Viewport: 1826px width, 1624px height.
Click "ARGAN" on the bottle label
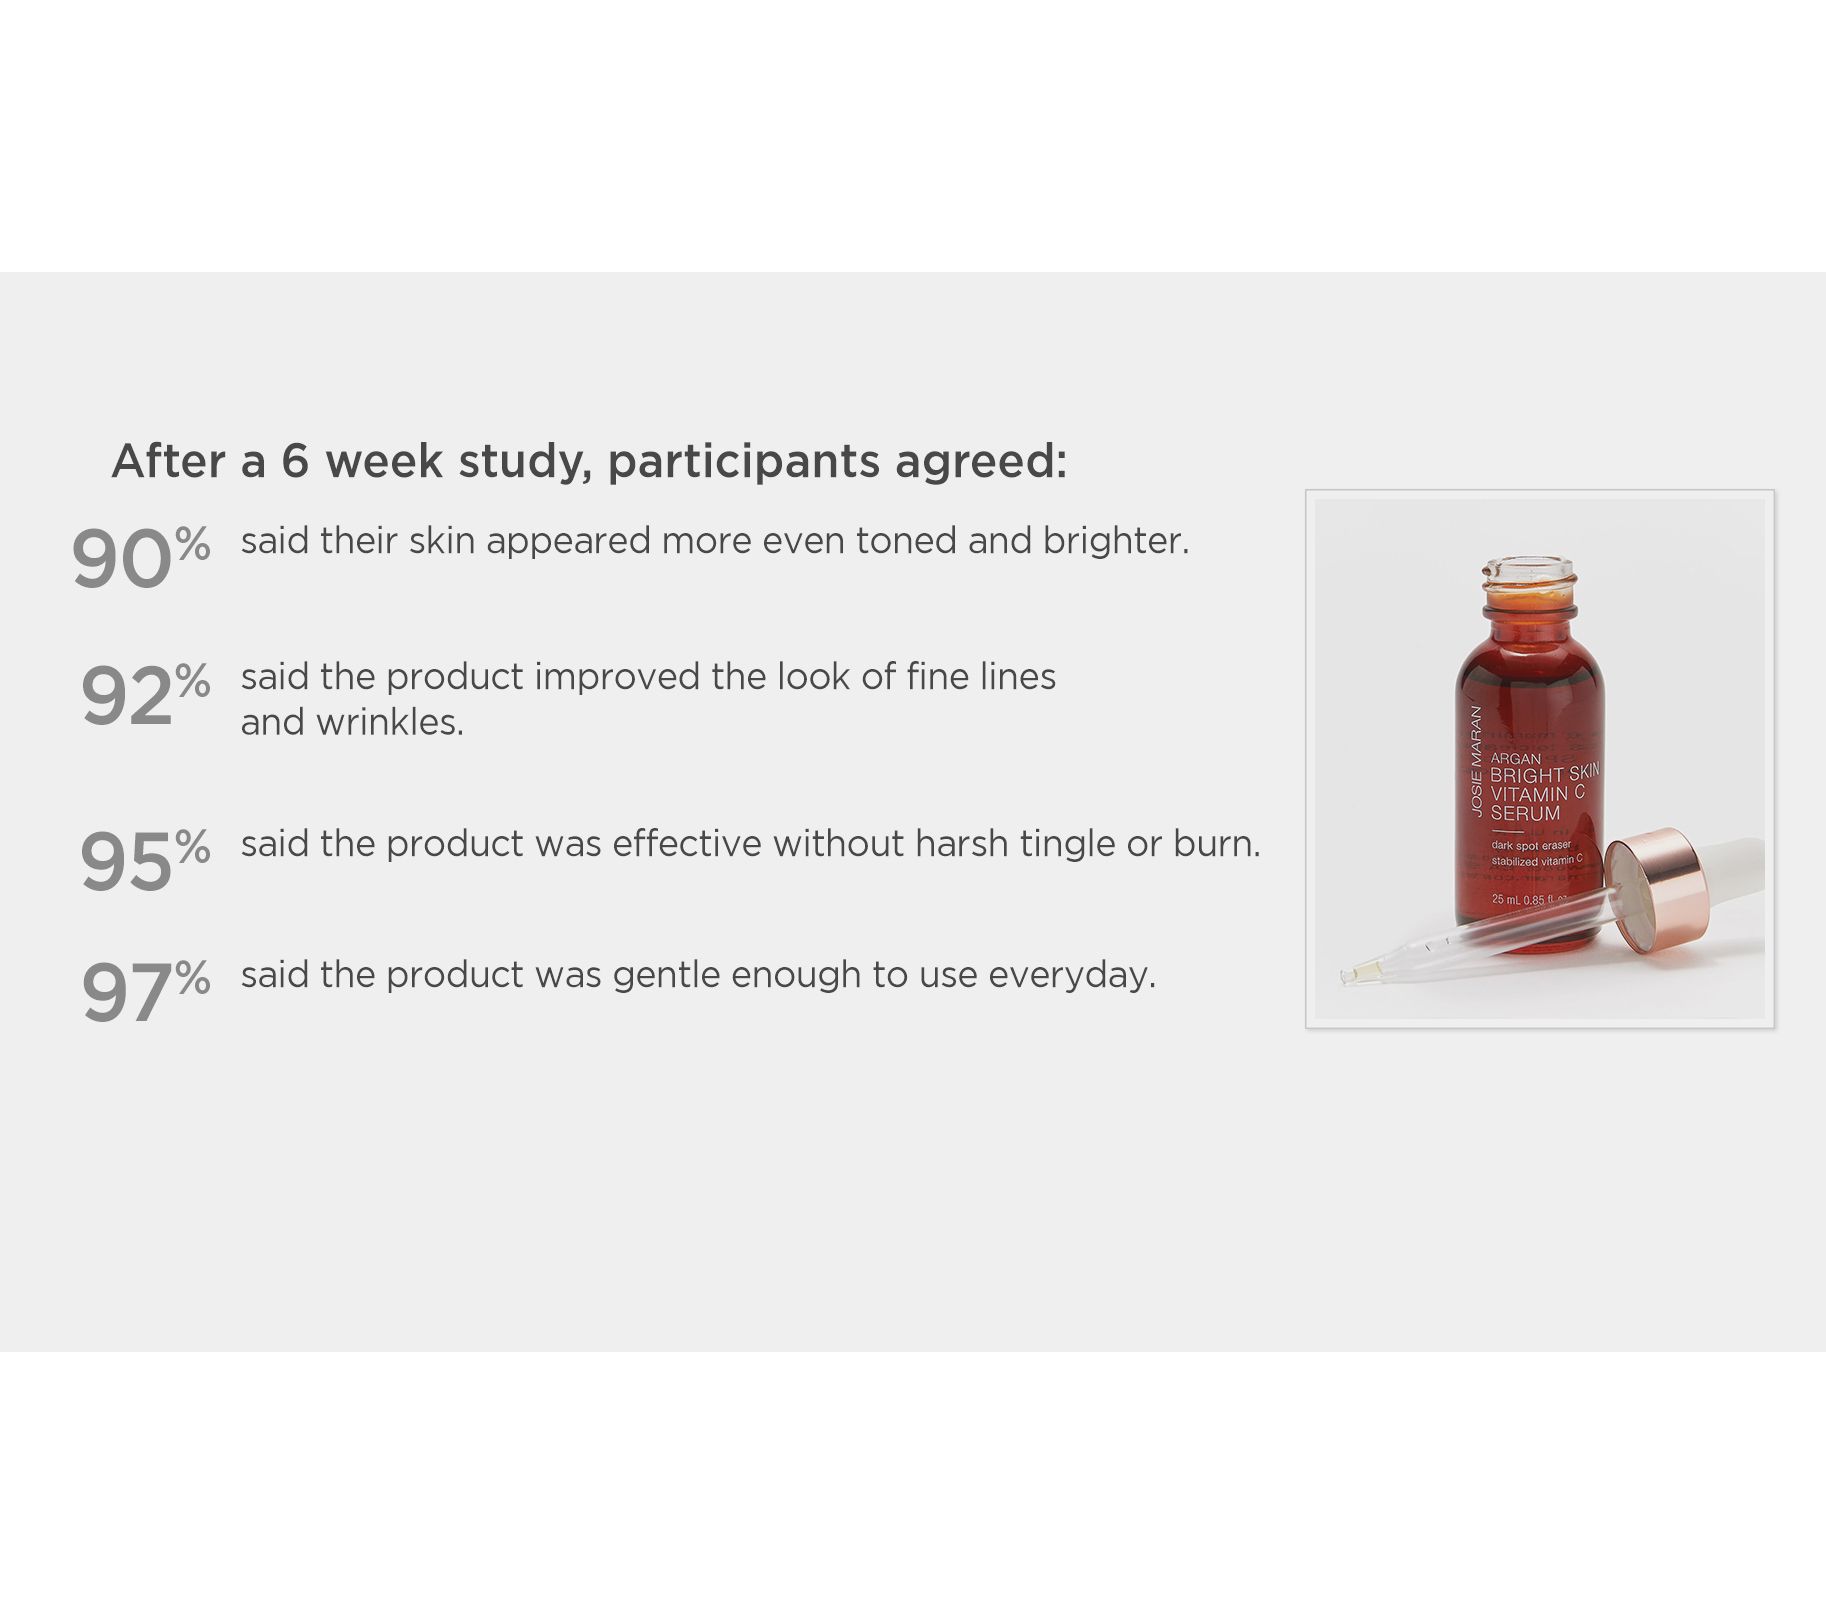[1515, 758]
